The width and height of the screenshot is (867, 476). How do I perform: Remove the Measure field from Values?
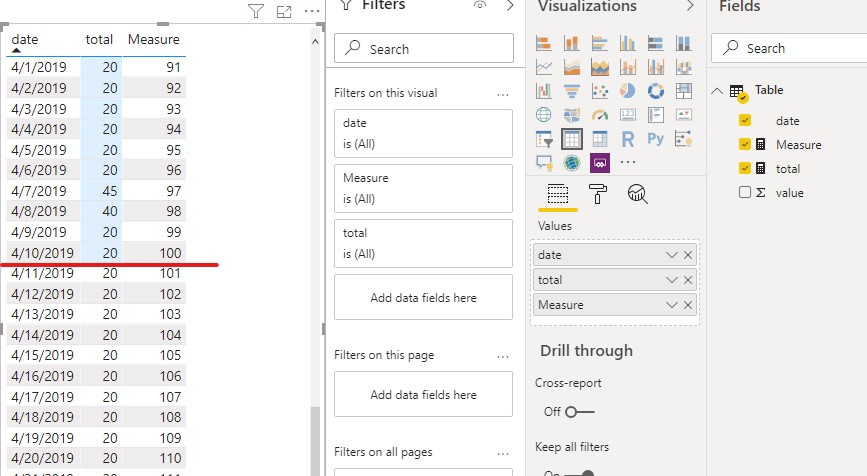[688, 305]
